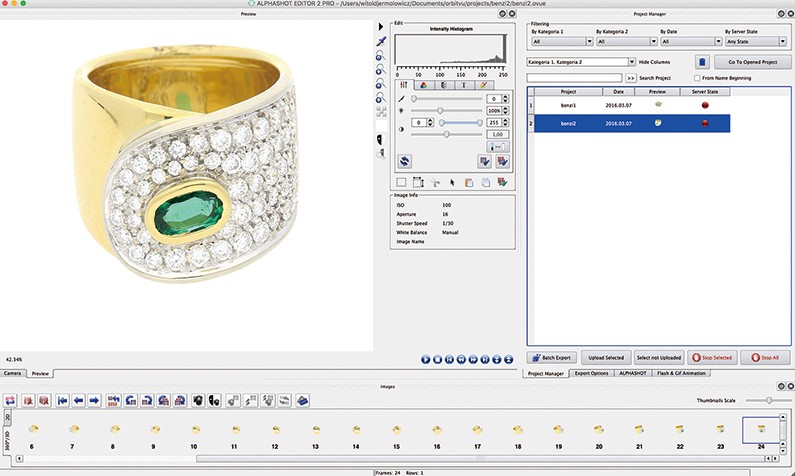Click the paste pages icon in edit tools

coord(486,182)
